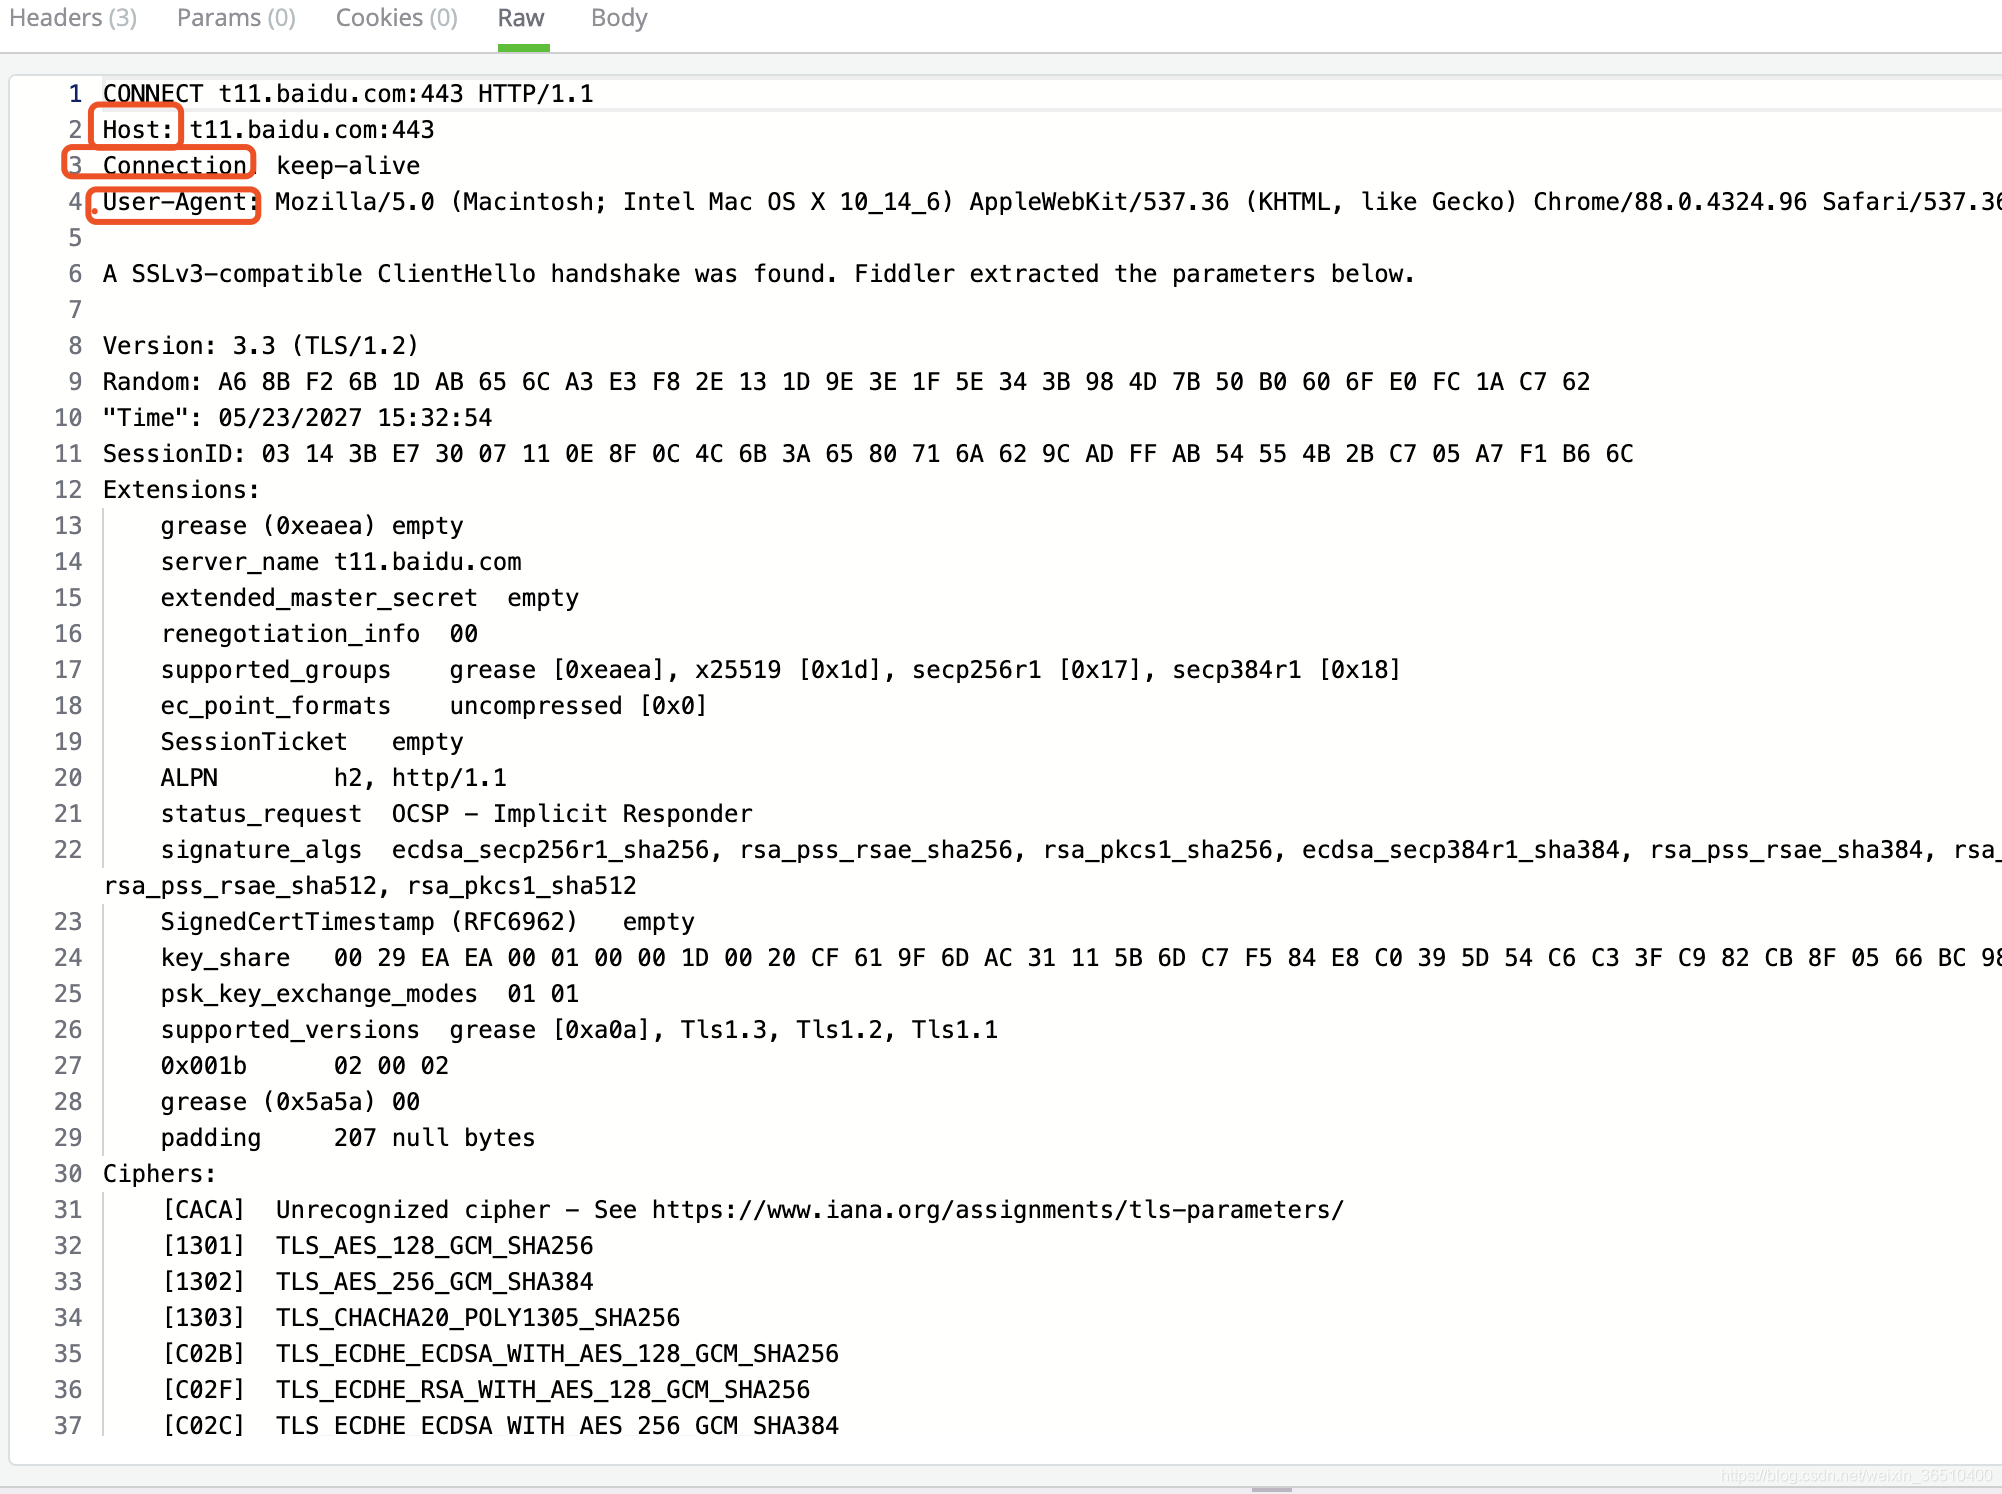Click psk_key_exchange_modes 01 01 line

(x=370, y=994)
